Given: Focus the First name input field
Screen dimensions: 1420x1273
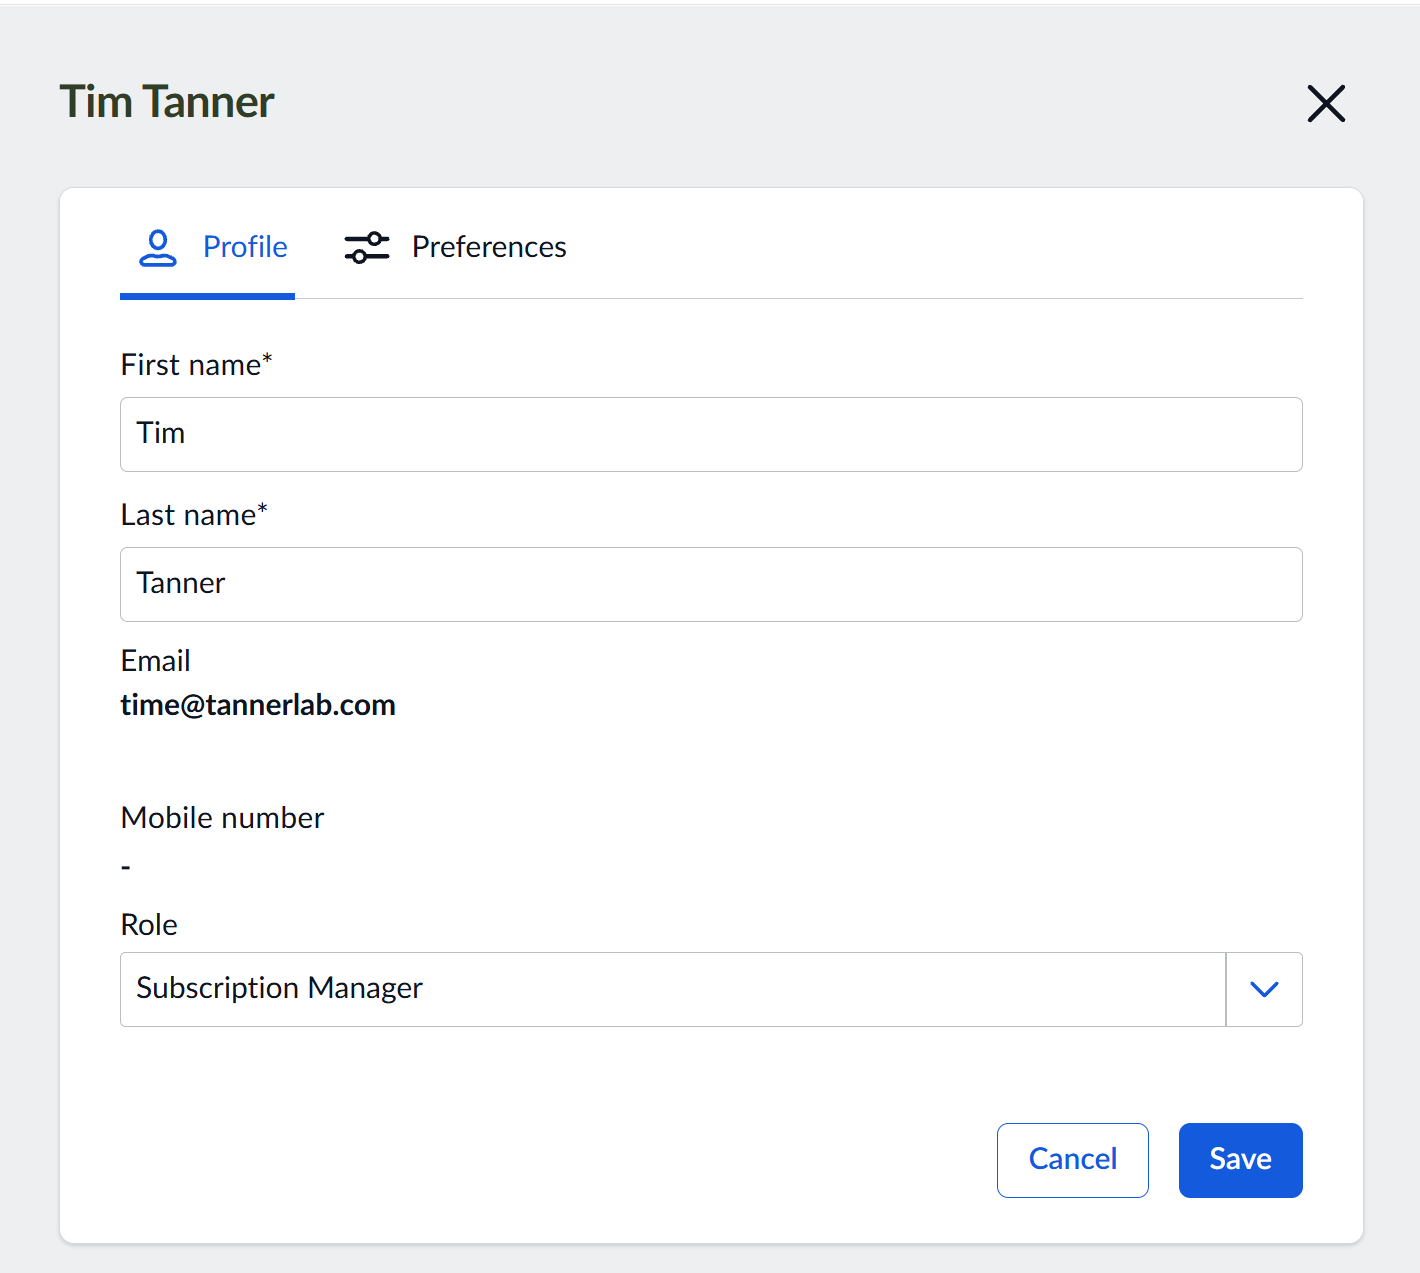Looking at the screenshot, I should [711, 434].
